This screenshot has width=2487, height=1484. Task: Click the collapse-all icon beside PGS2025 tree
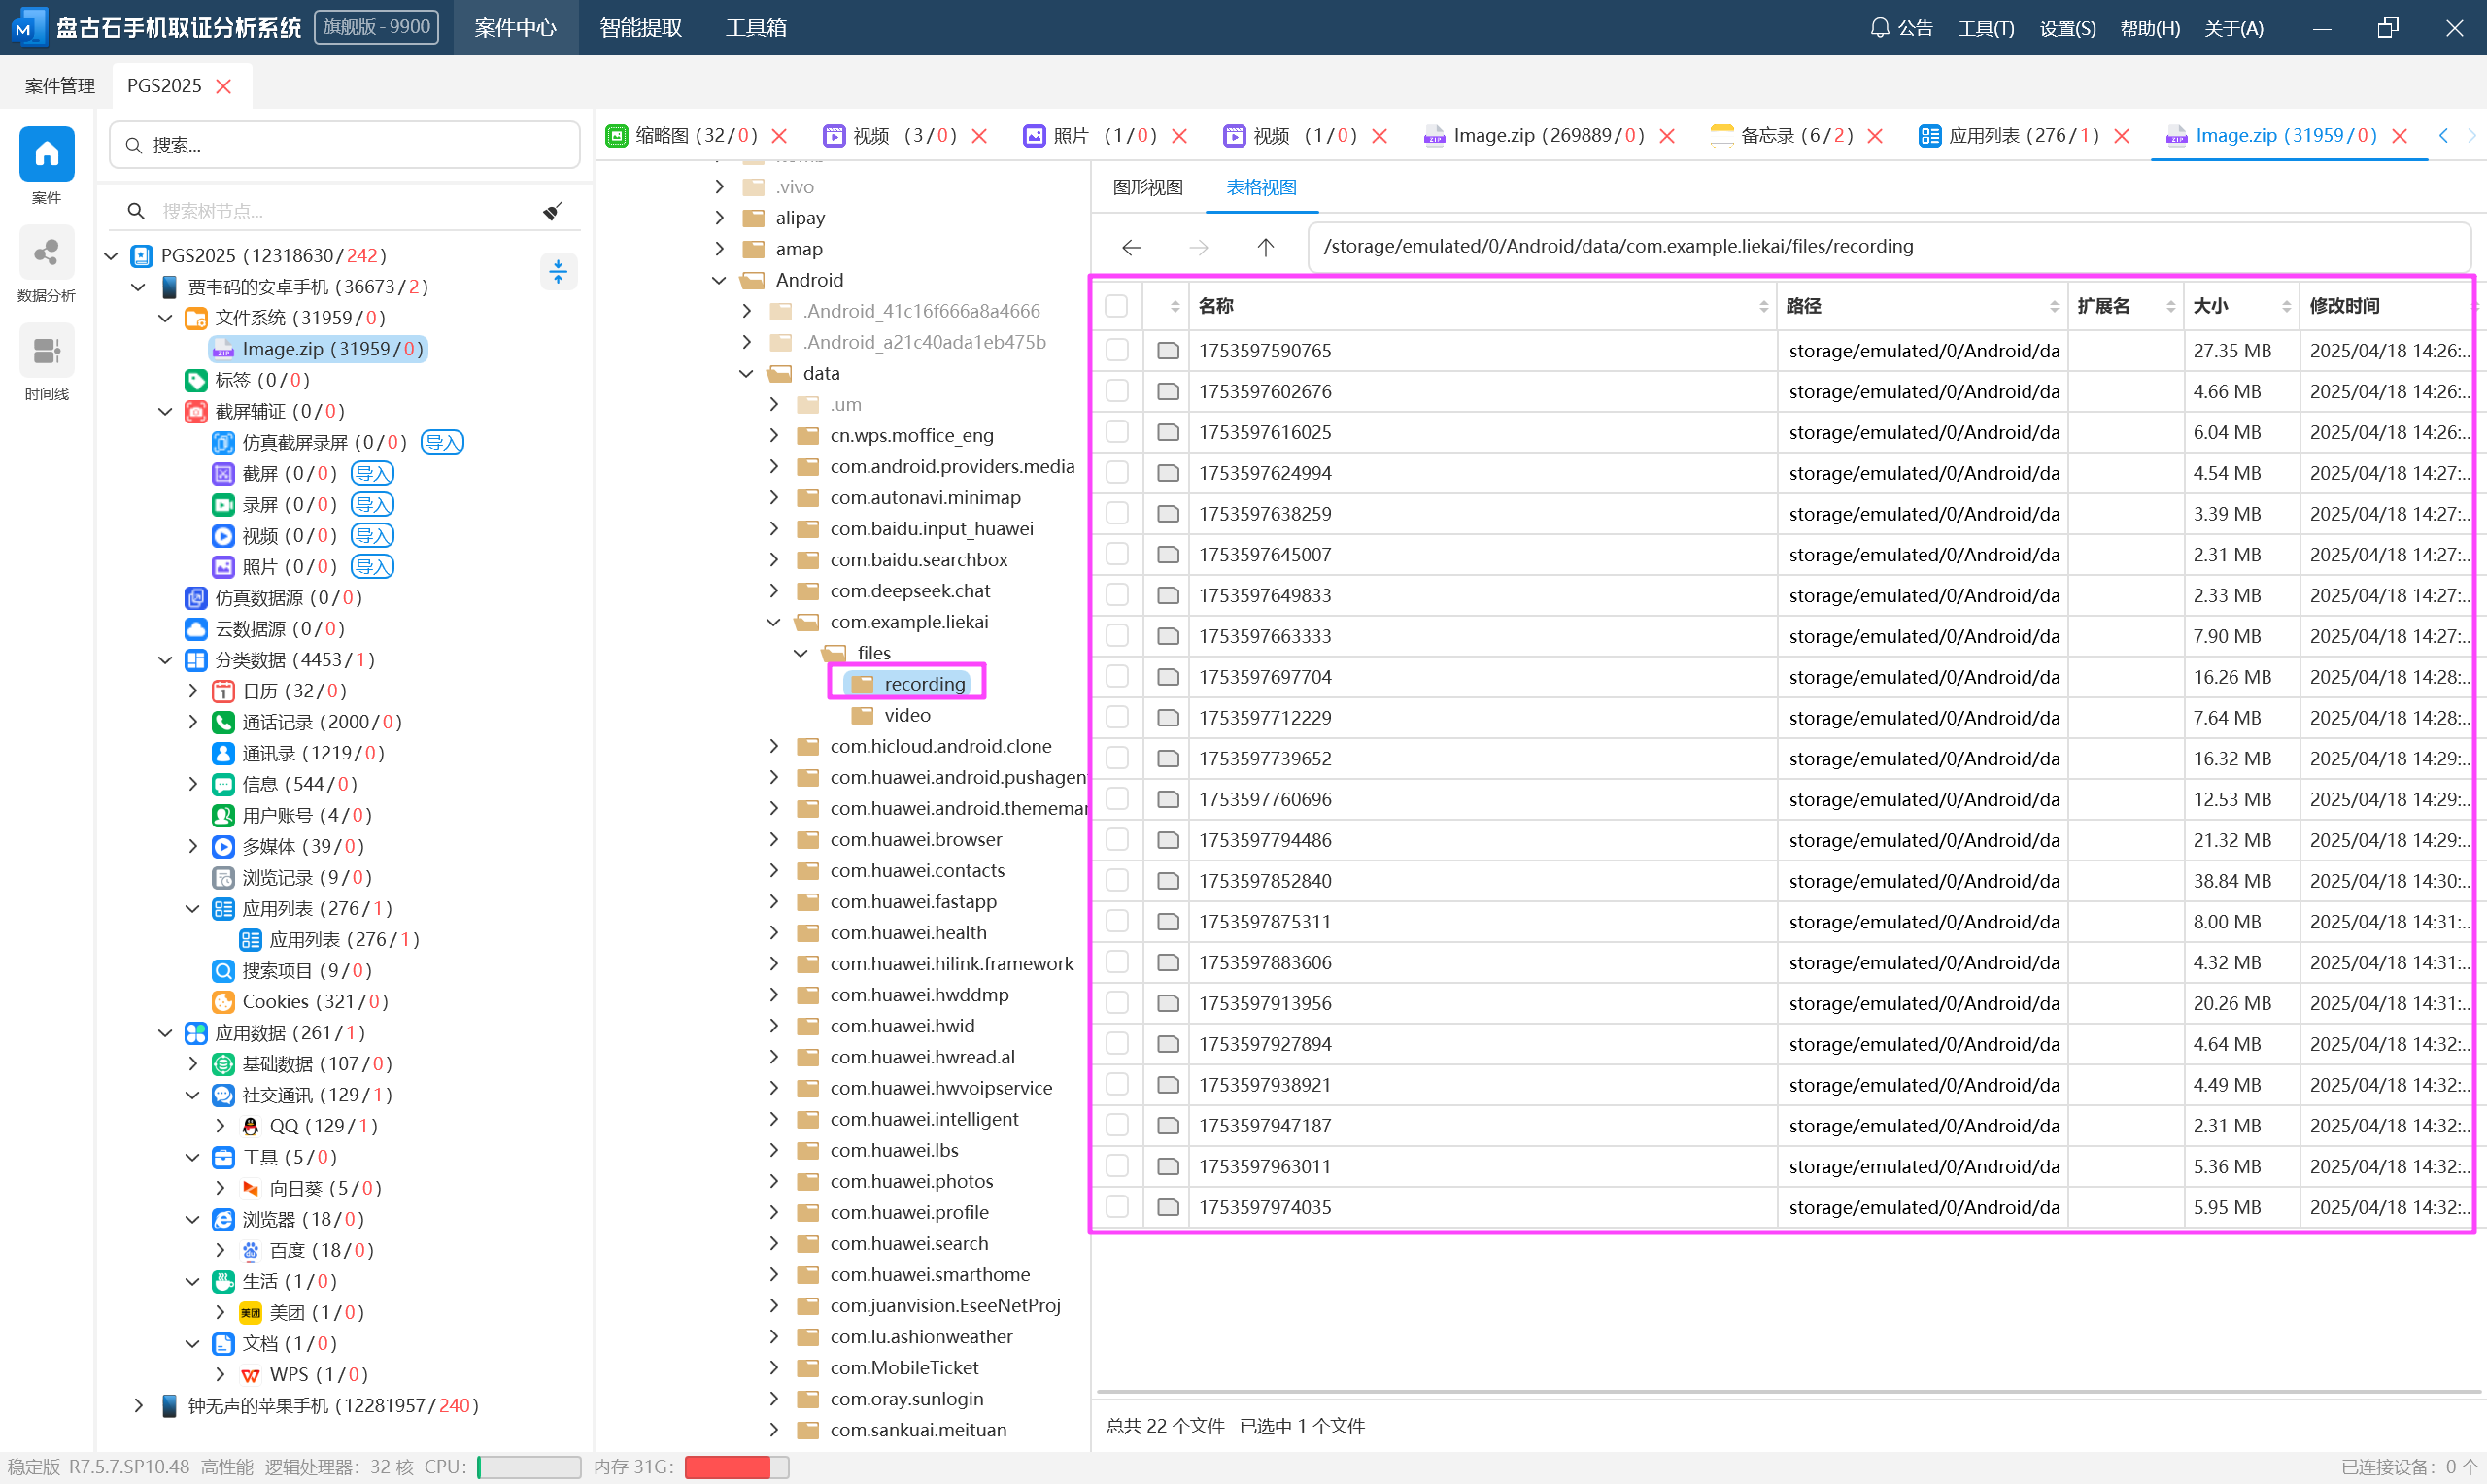tap(558, 271)
